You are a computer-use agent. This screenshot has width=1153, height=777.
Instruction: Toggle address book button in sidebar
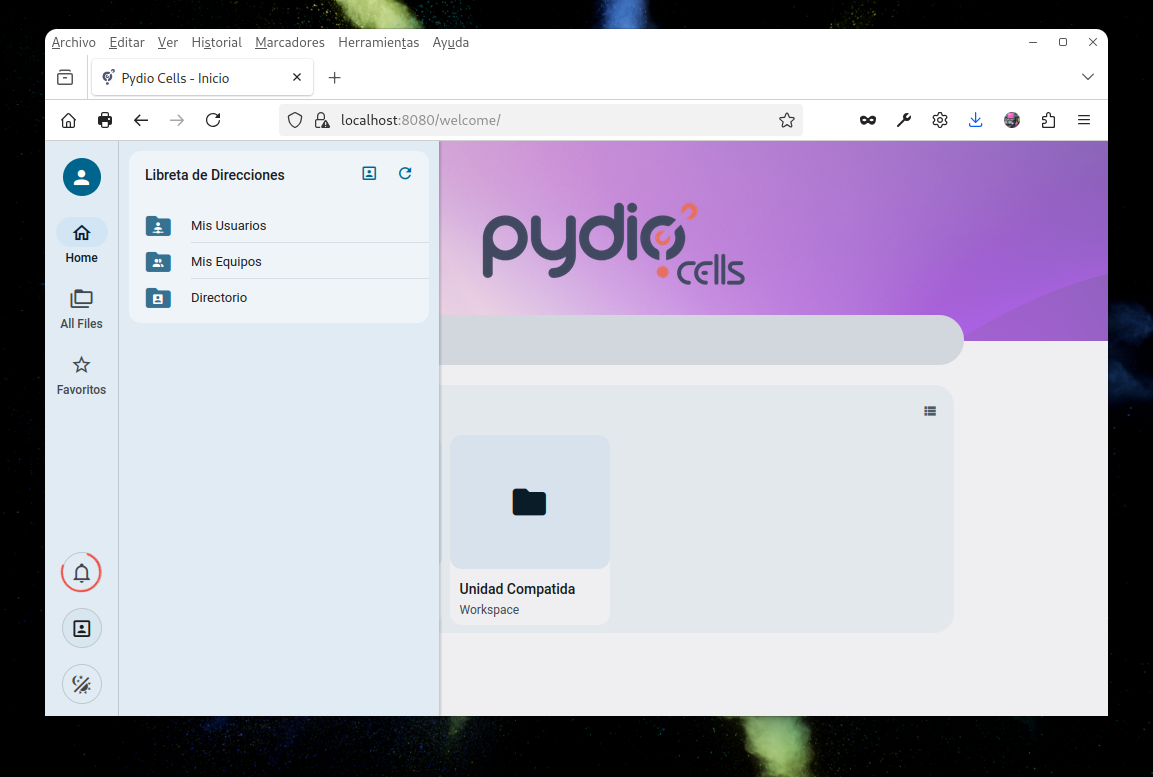tap(82, 629)
